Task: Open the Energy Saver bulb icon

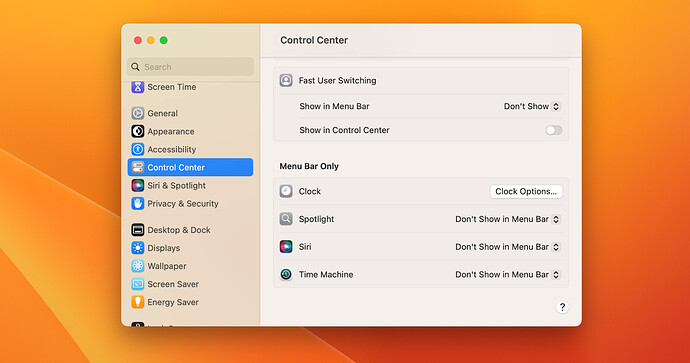Action: (138, 302)
